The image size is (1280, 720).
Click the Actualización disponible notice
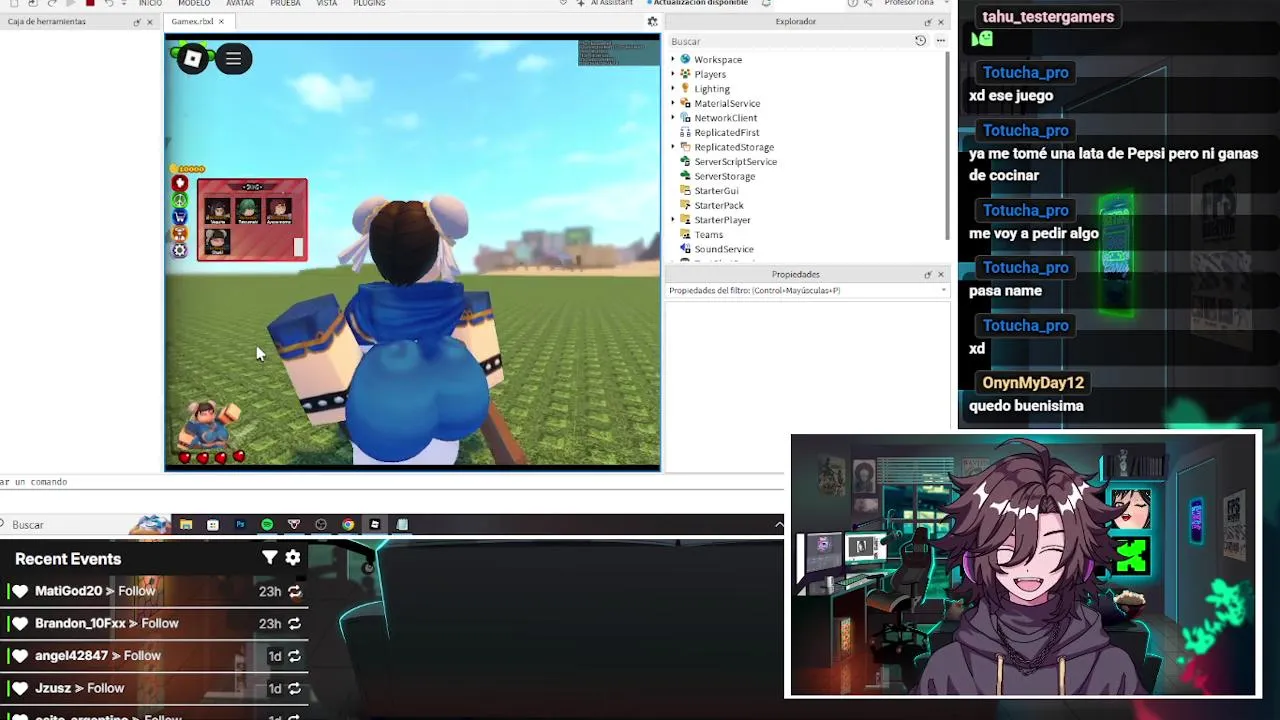[x=700, y=3]
